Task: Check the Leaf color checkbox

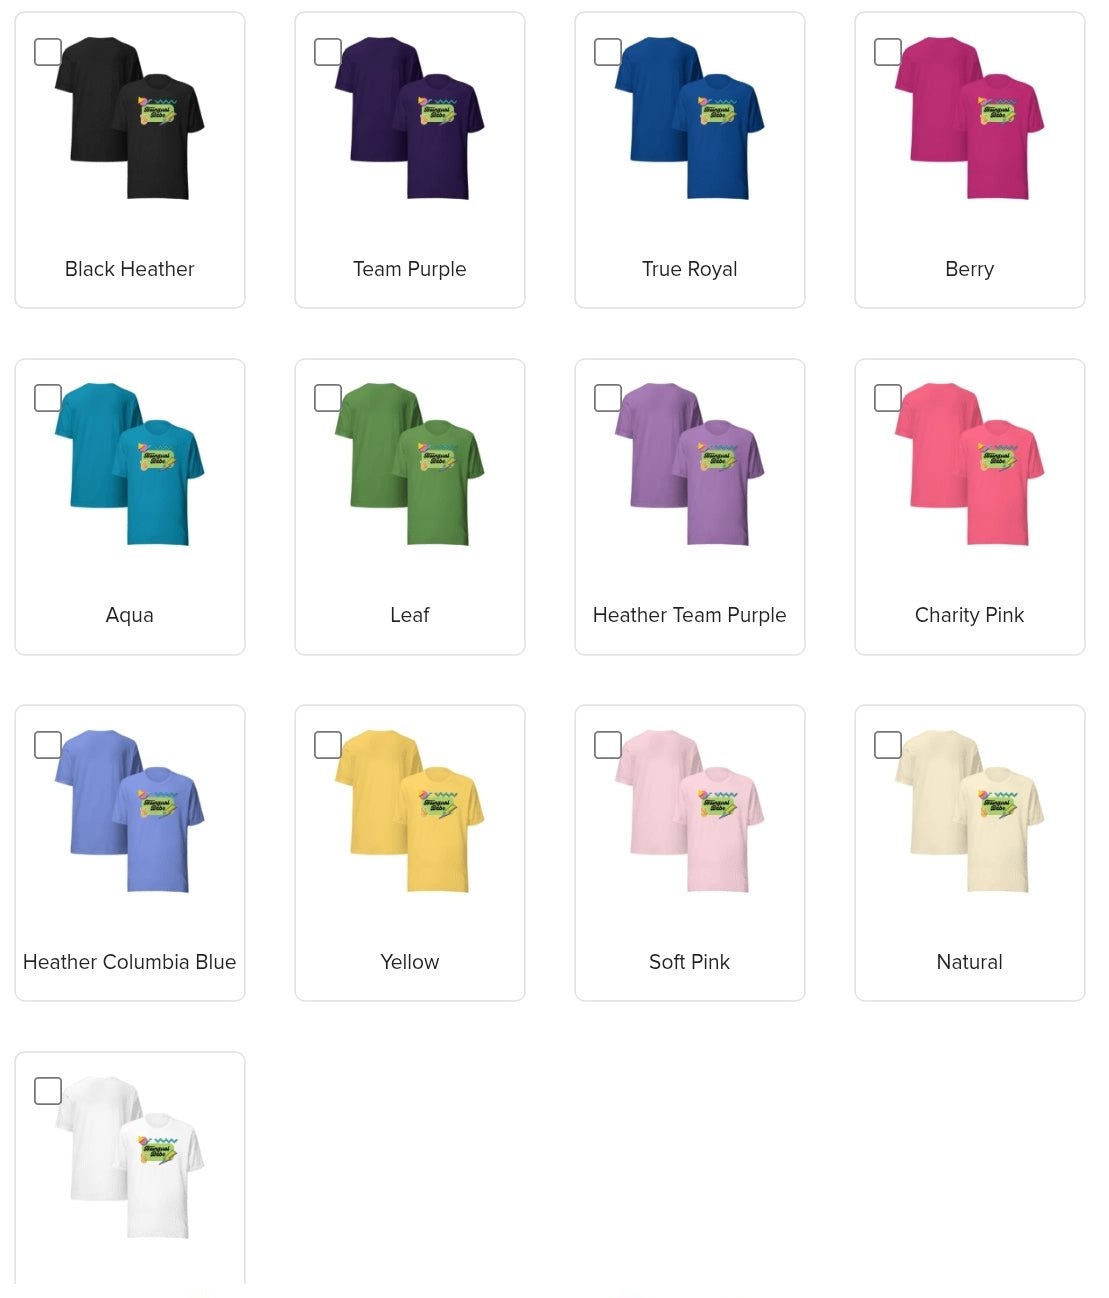Action: point(328,398)
